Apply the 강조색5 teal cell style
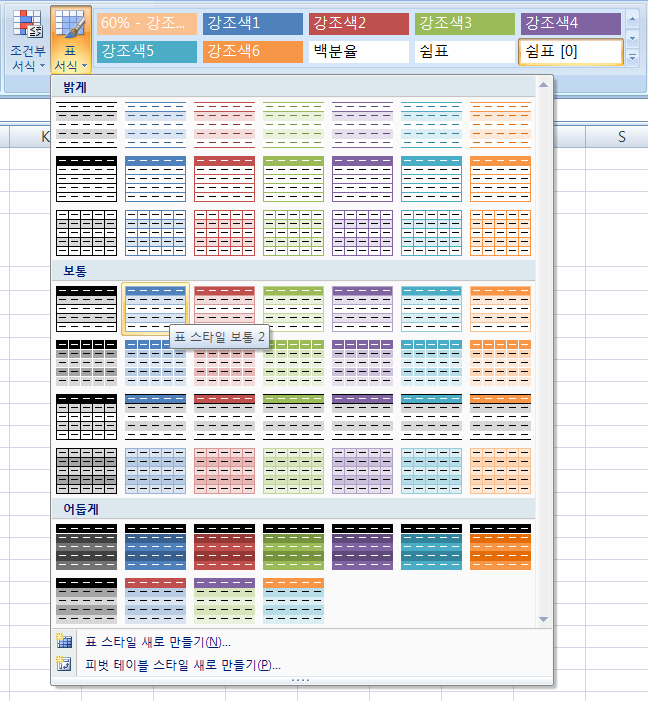This screenshot has height=701, width=648. pos(147,52)
